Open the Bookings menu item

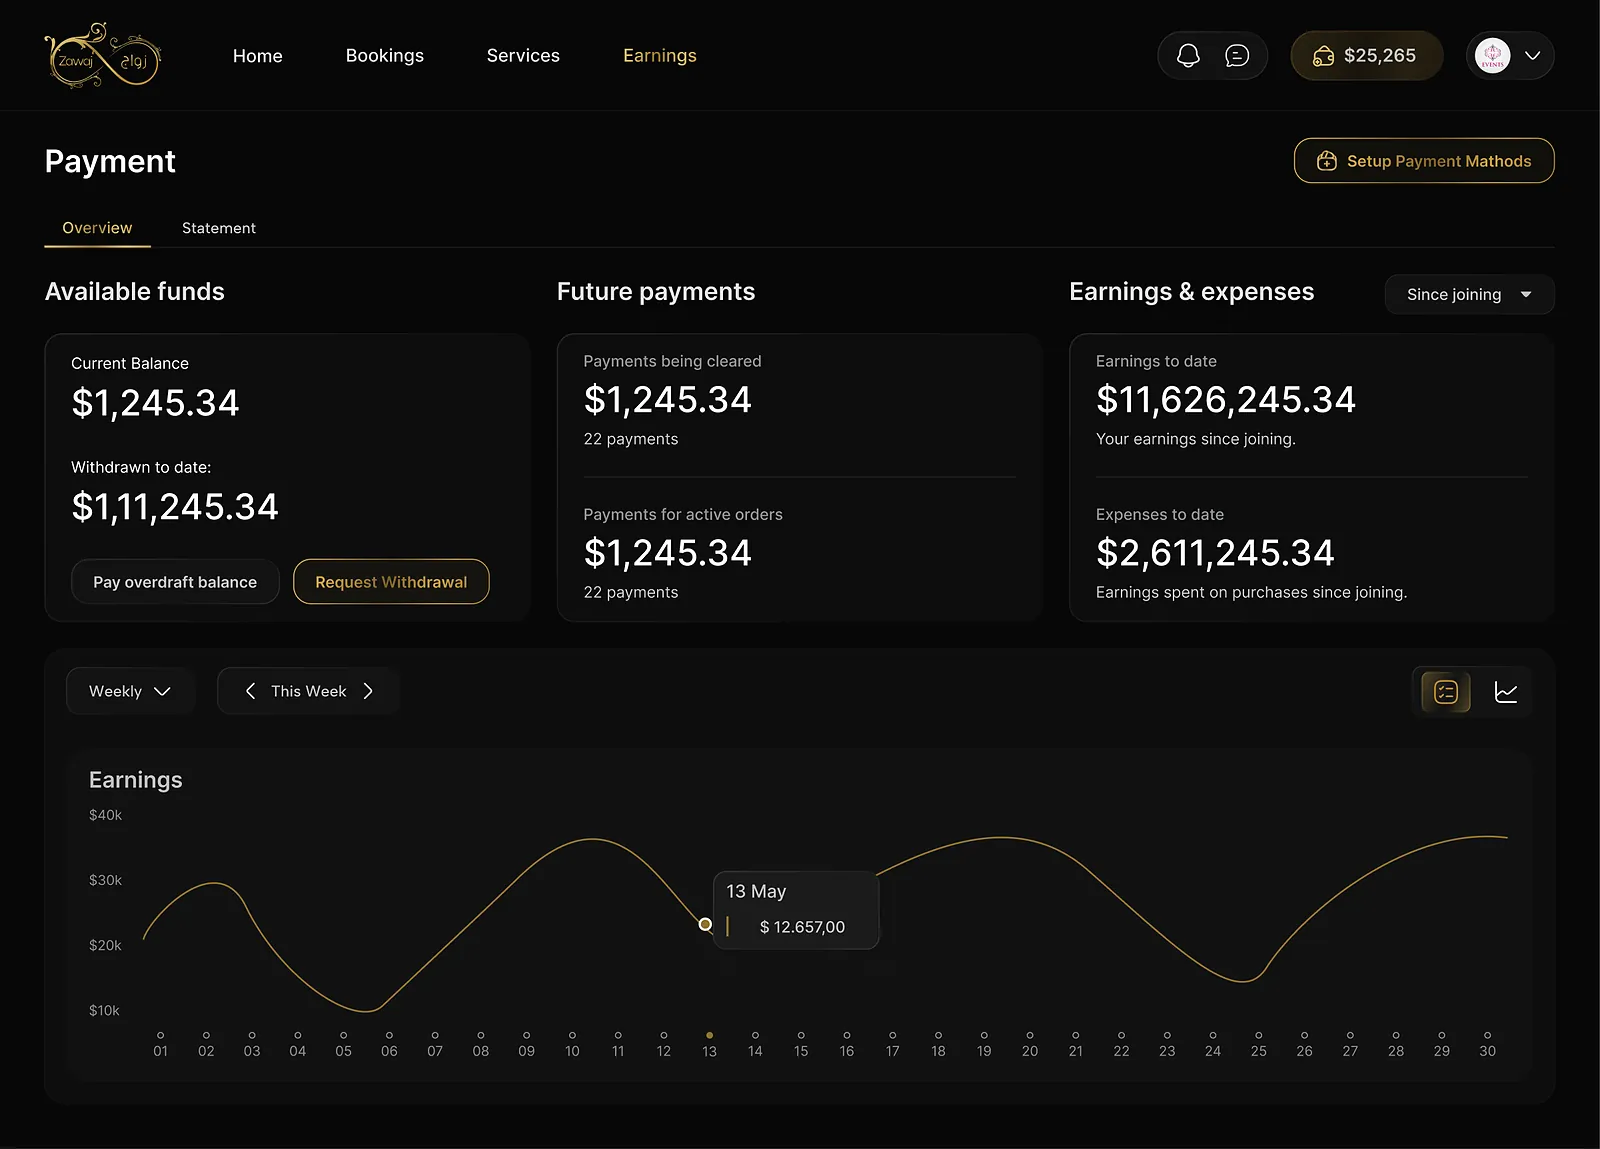385,56
